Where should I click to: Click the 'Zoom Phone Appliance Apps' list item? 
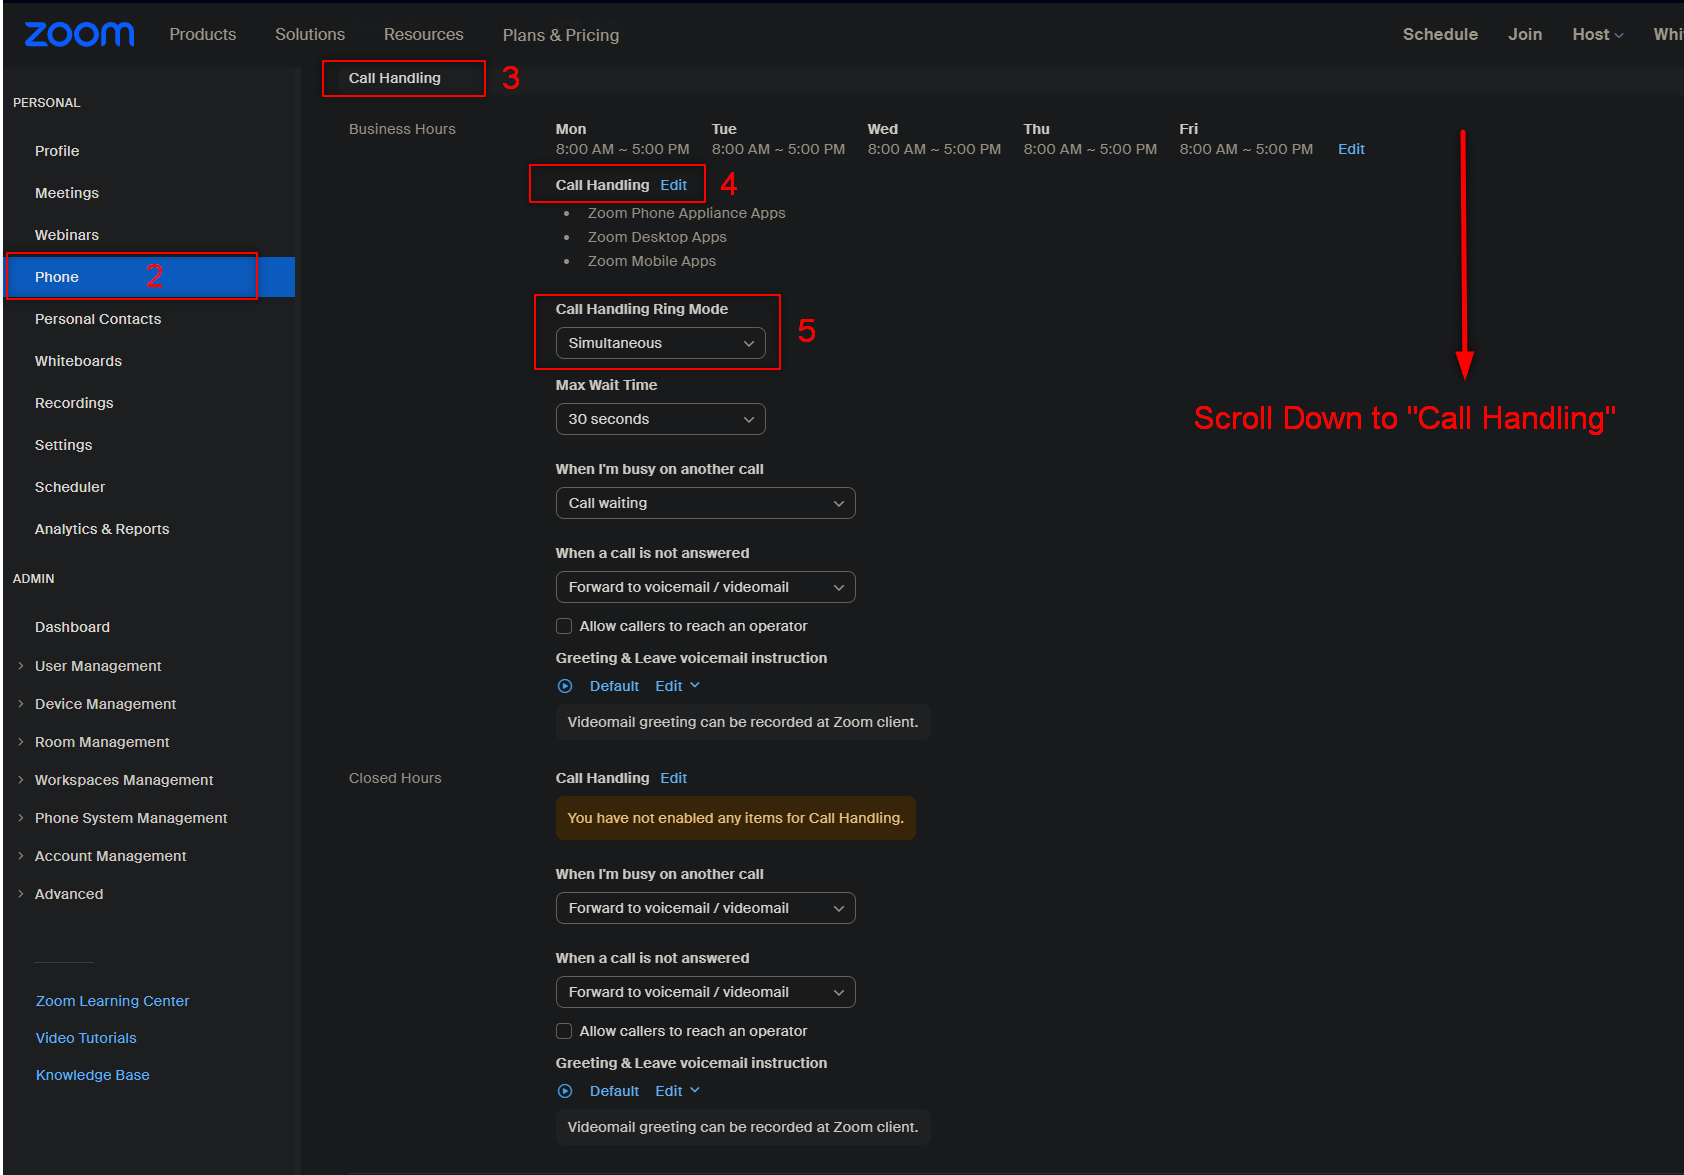point(687,213)
